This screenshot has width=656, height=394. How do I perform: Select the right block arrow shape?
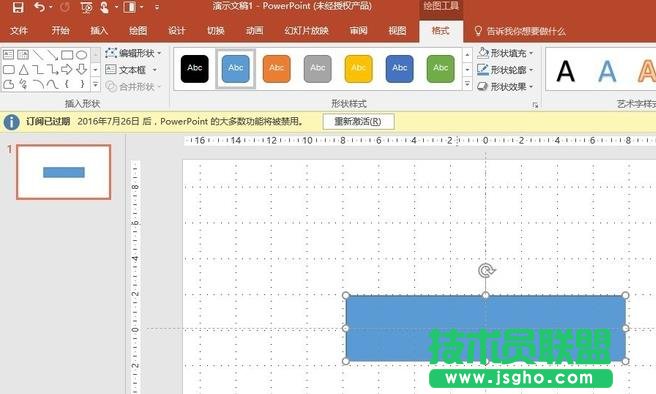[67, 69]
